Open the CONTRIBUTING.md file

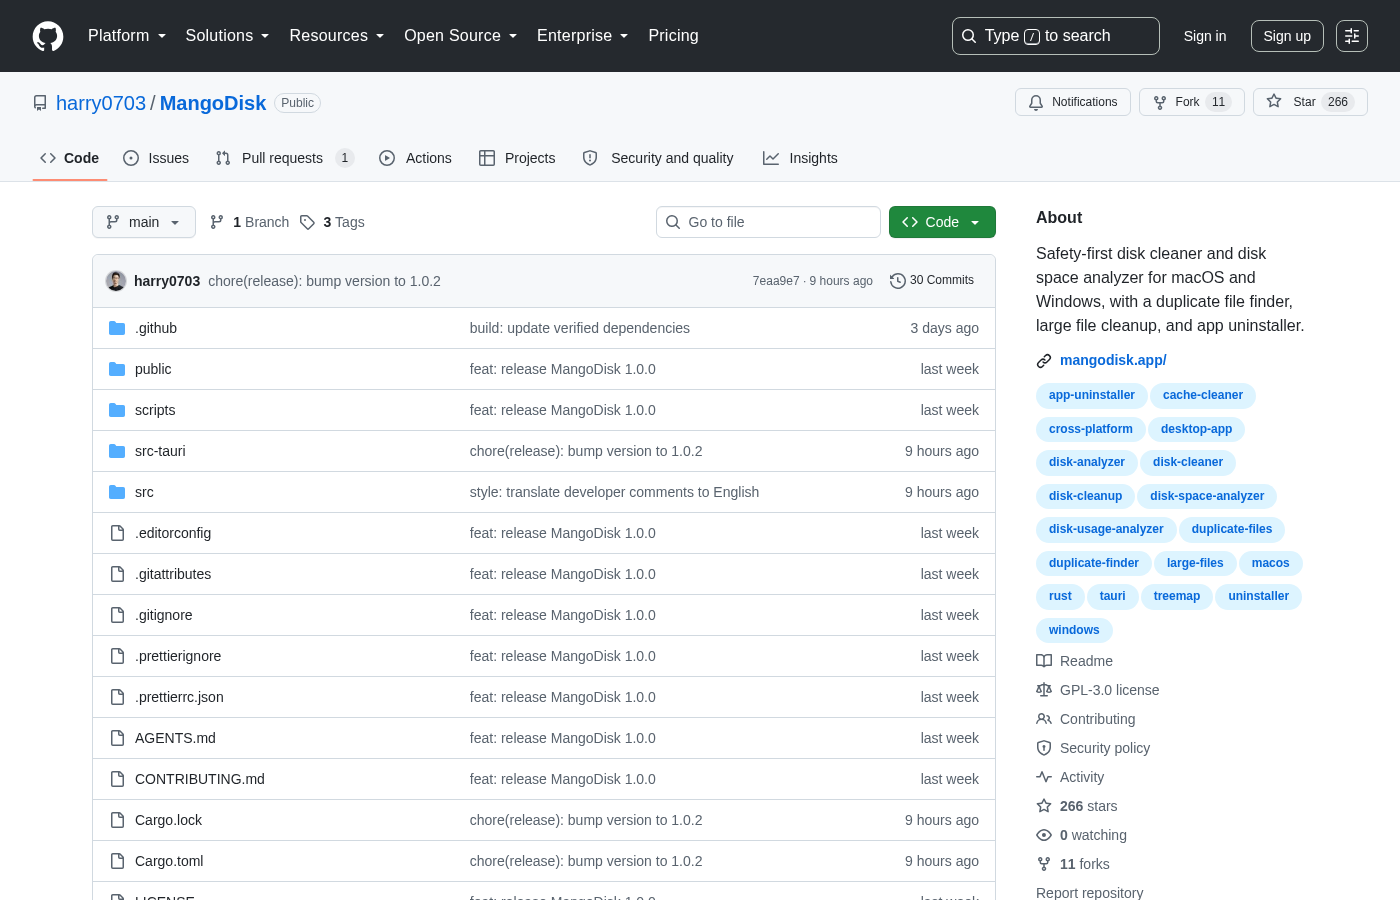200,779
